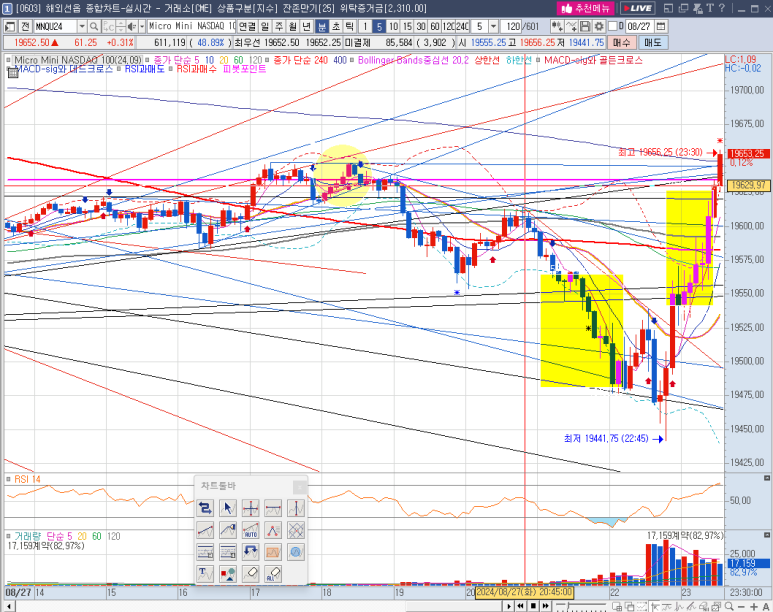This screenshot has width=773, height=612.
Task: Toggle the checkbox next to the date field
Action: coord(613,27)
